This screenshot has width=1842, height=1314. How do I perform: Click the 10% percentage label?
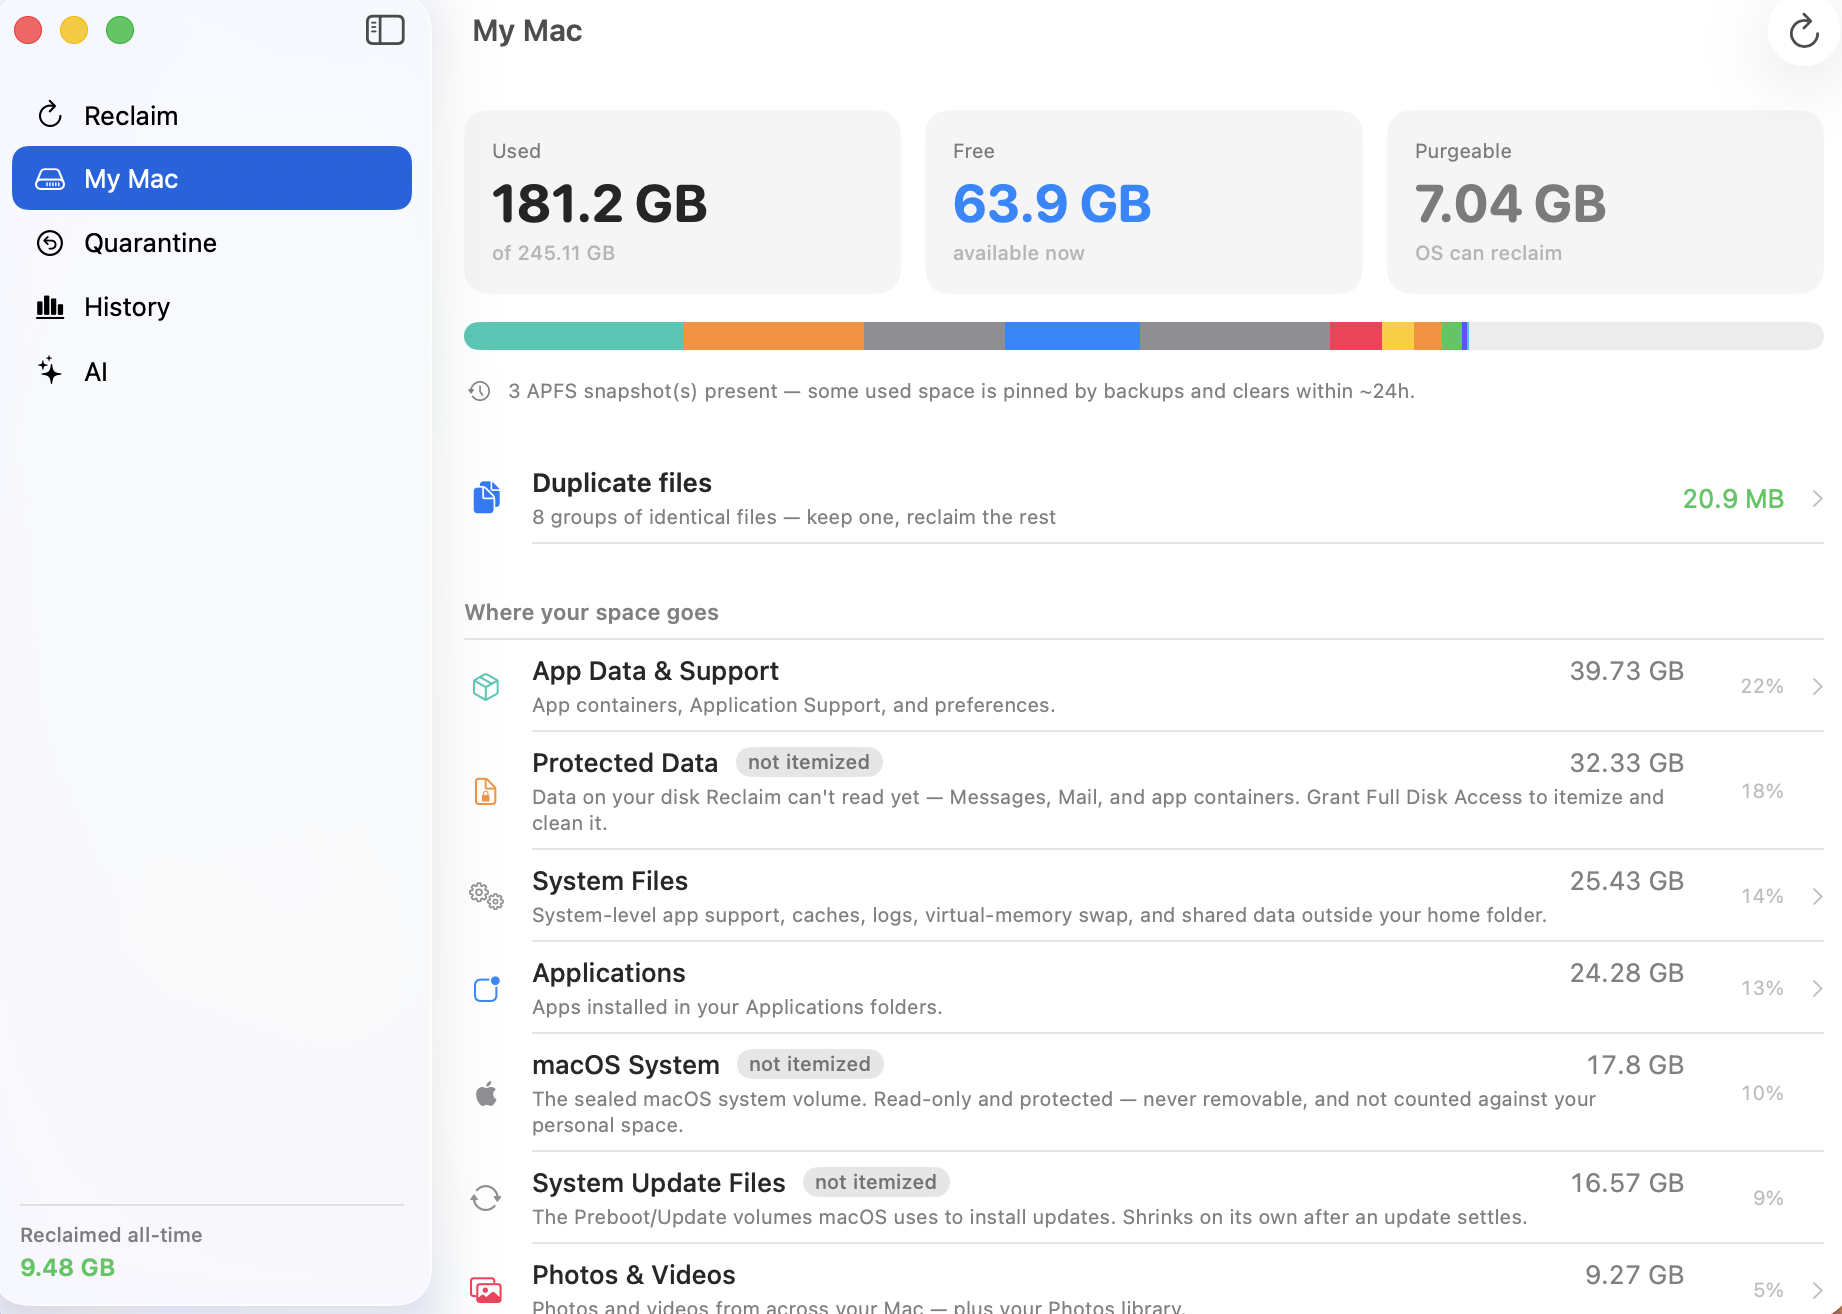[x=1762, y=1093]
